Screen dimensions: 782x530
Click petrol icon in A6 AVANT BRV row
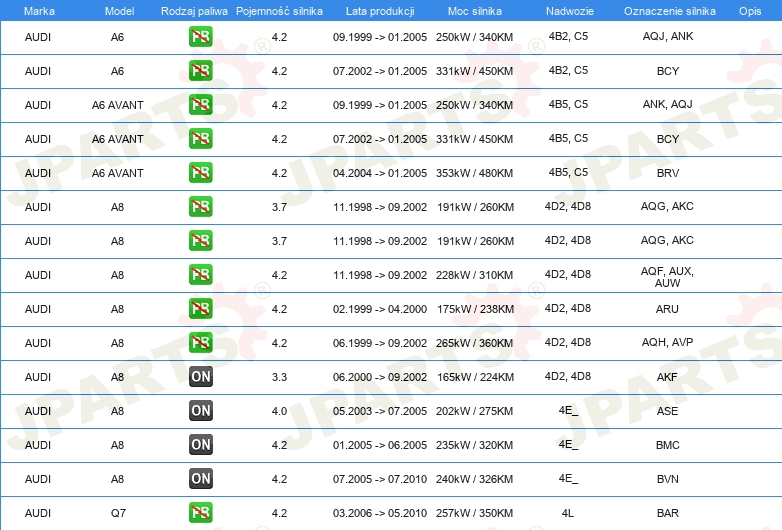tap(200, 173)
